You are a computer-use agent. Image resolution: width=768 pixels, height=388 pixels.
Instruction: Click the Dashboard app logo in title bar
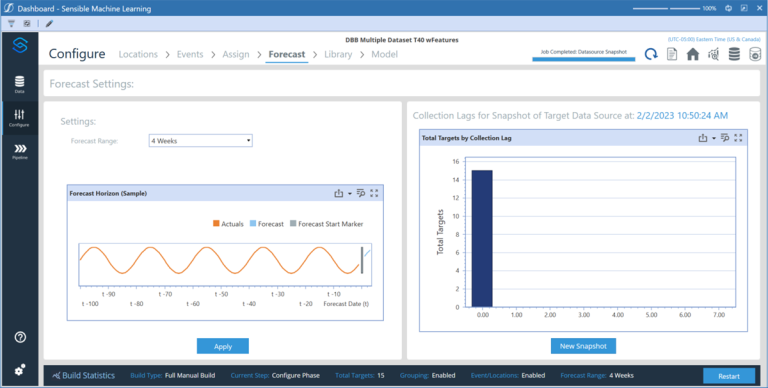(x=8, y=8)
